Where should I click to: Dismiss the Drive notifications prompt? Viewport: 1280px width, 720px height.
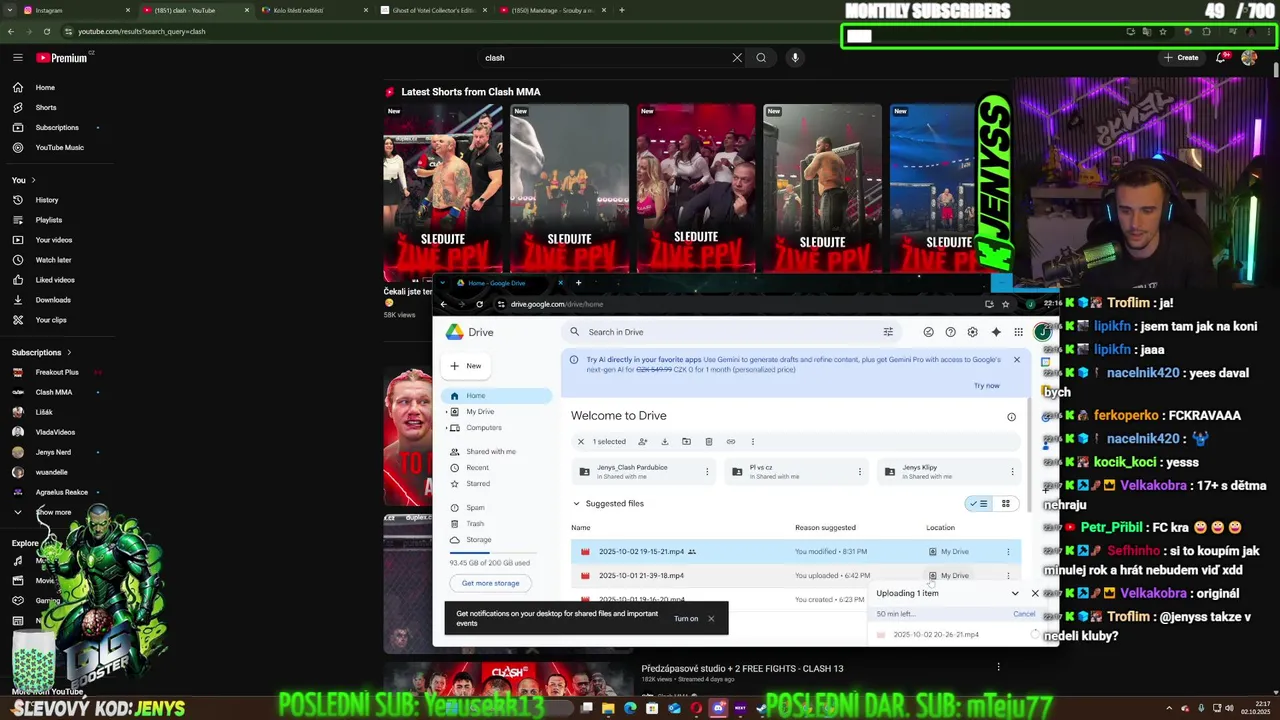[711, 618]
